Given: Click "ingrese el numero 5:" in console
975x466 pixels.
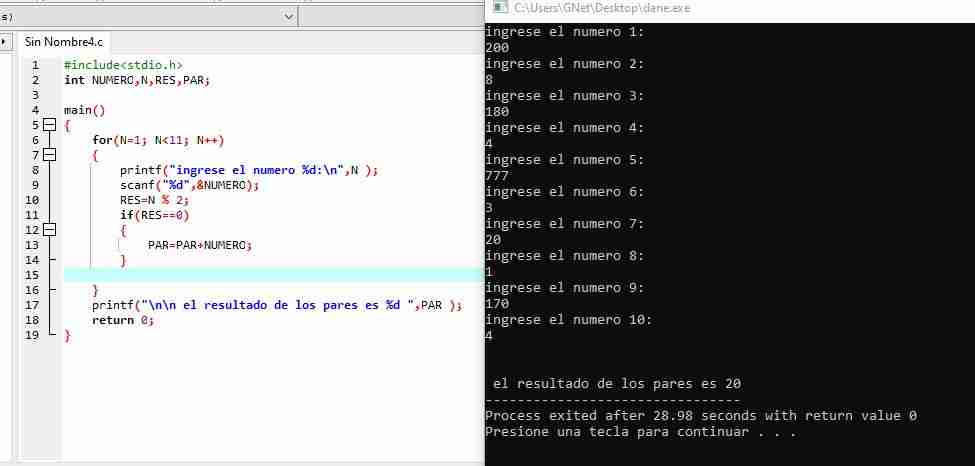Looking at the screenshot, I should [x=565, y=160].
